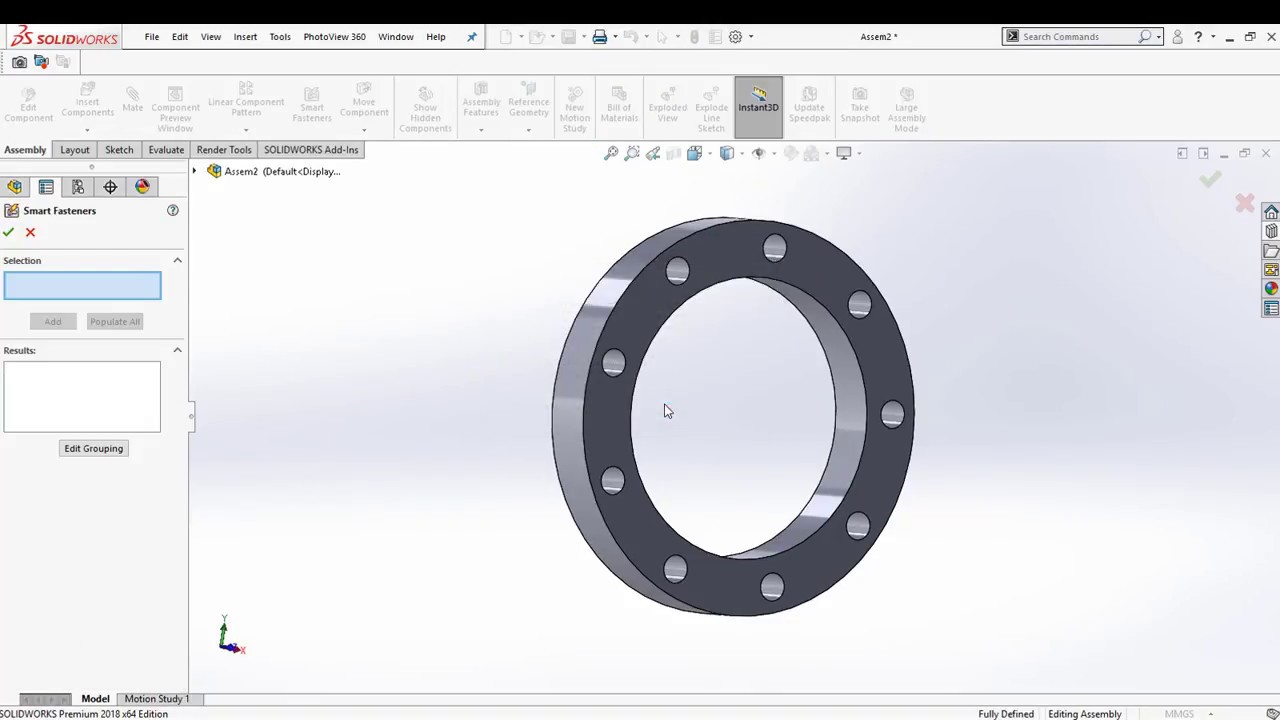
Task: Click the Insert Components tool
Action: [87, 102]
